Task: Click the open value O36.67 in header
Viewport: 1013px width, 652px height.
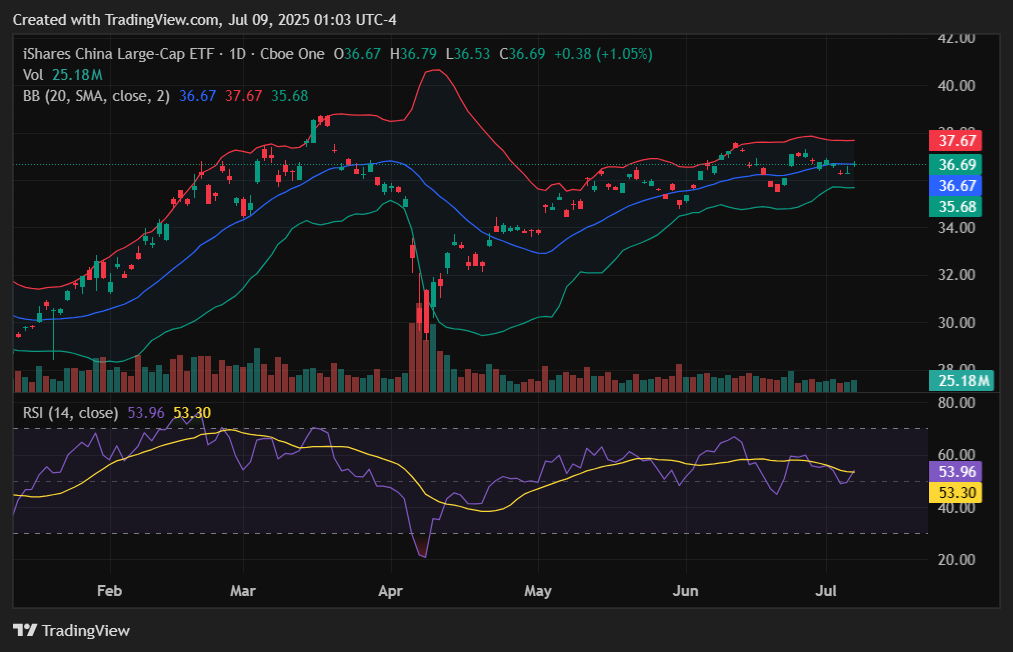Action: pos(357,54)
